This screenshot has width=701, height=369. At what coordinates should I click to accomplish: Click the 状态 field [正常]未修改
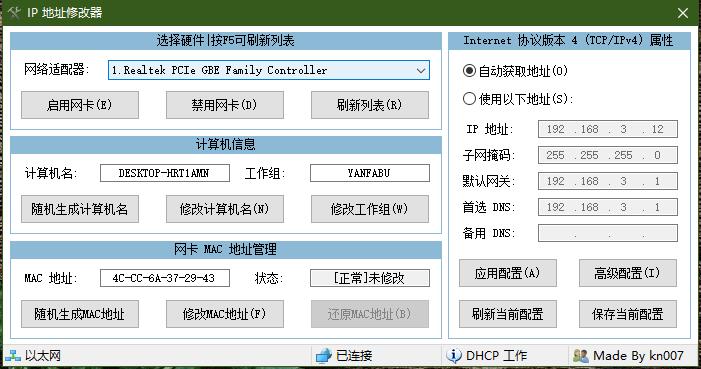coord(370,278)
